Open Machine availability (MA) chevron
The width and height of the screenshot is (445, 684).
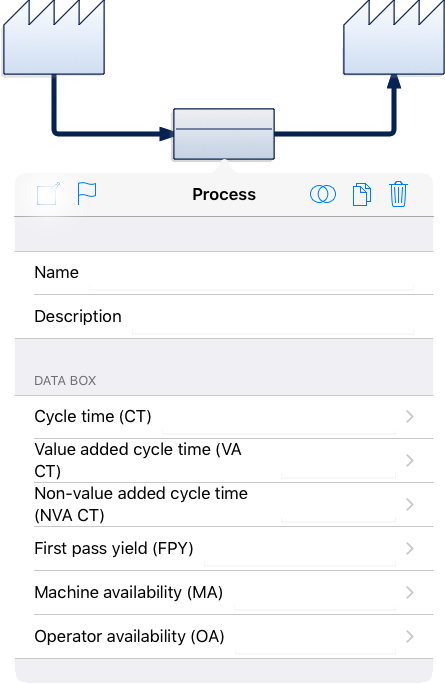[410, 593]
